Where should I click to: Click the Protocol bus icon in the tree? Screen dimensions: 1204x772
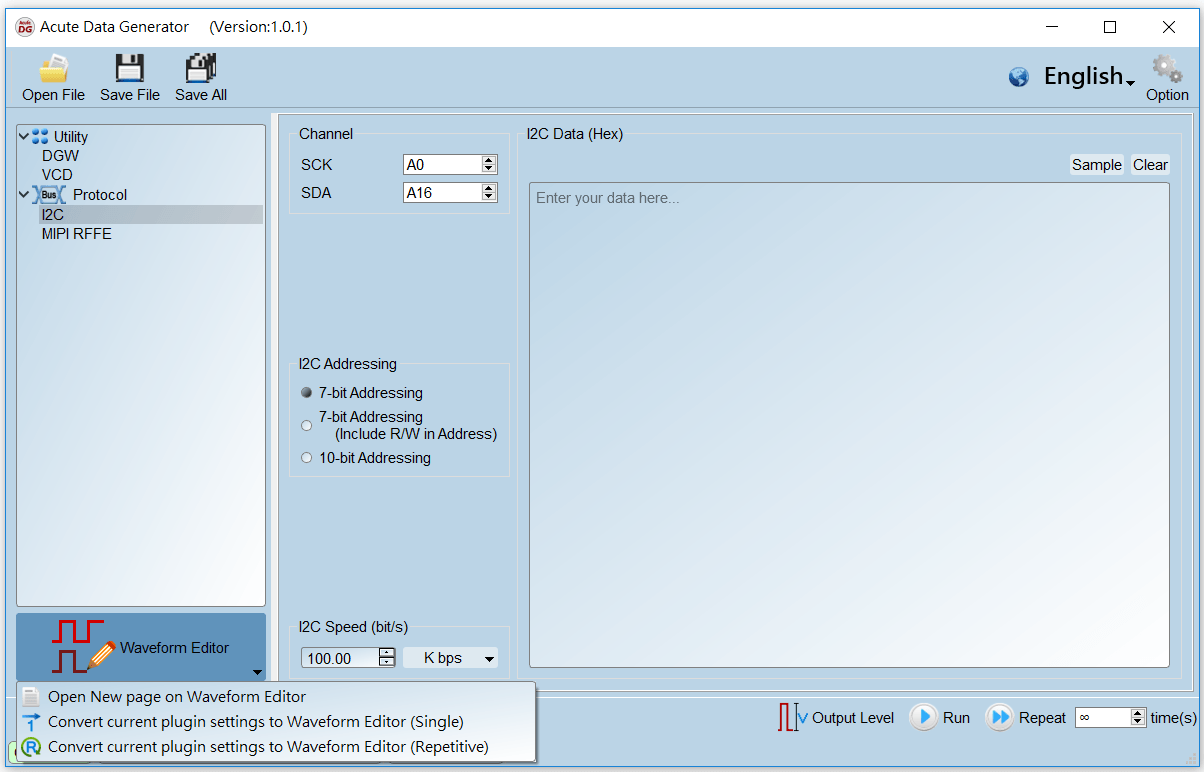[47, 194]
